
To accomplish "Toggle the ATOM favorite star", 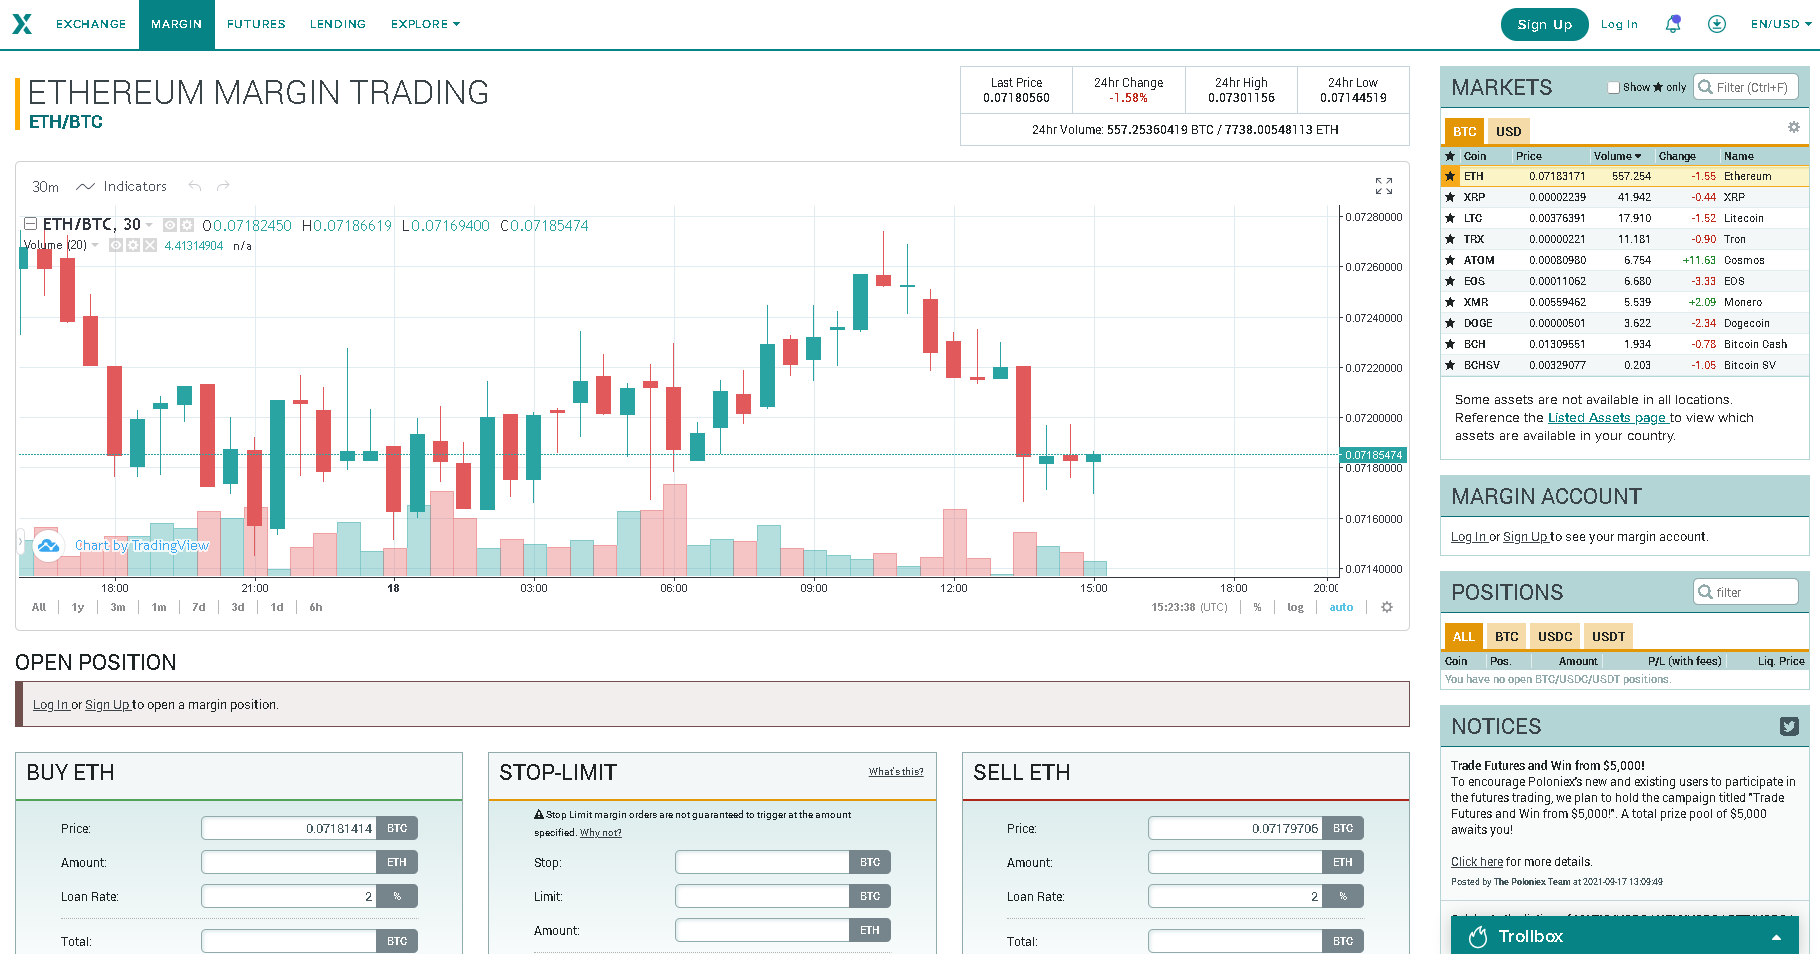I will [x=1450, y=260].
